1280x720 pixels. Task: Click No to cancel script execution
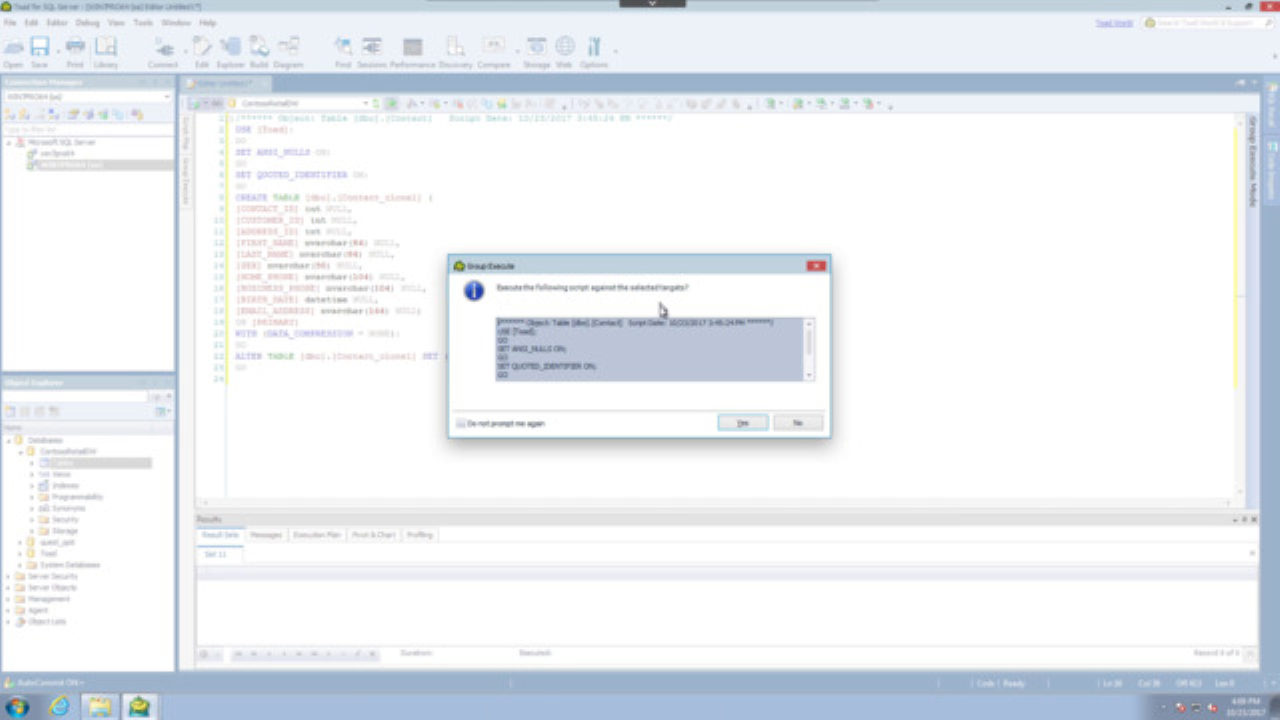[797, 423]
